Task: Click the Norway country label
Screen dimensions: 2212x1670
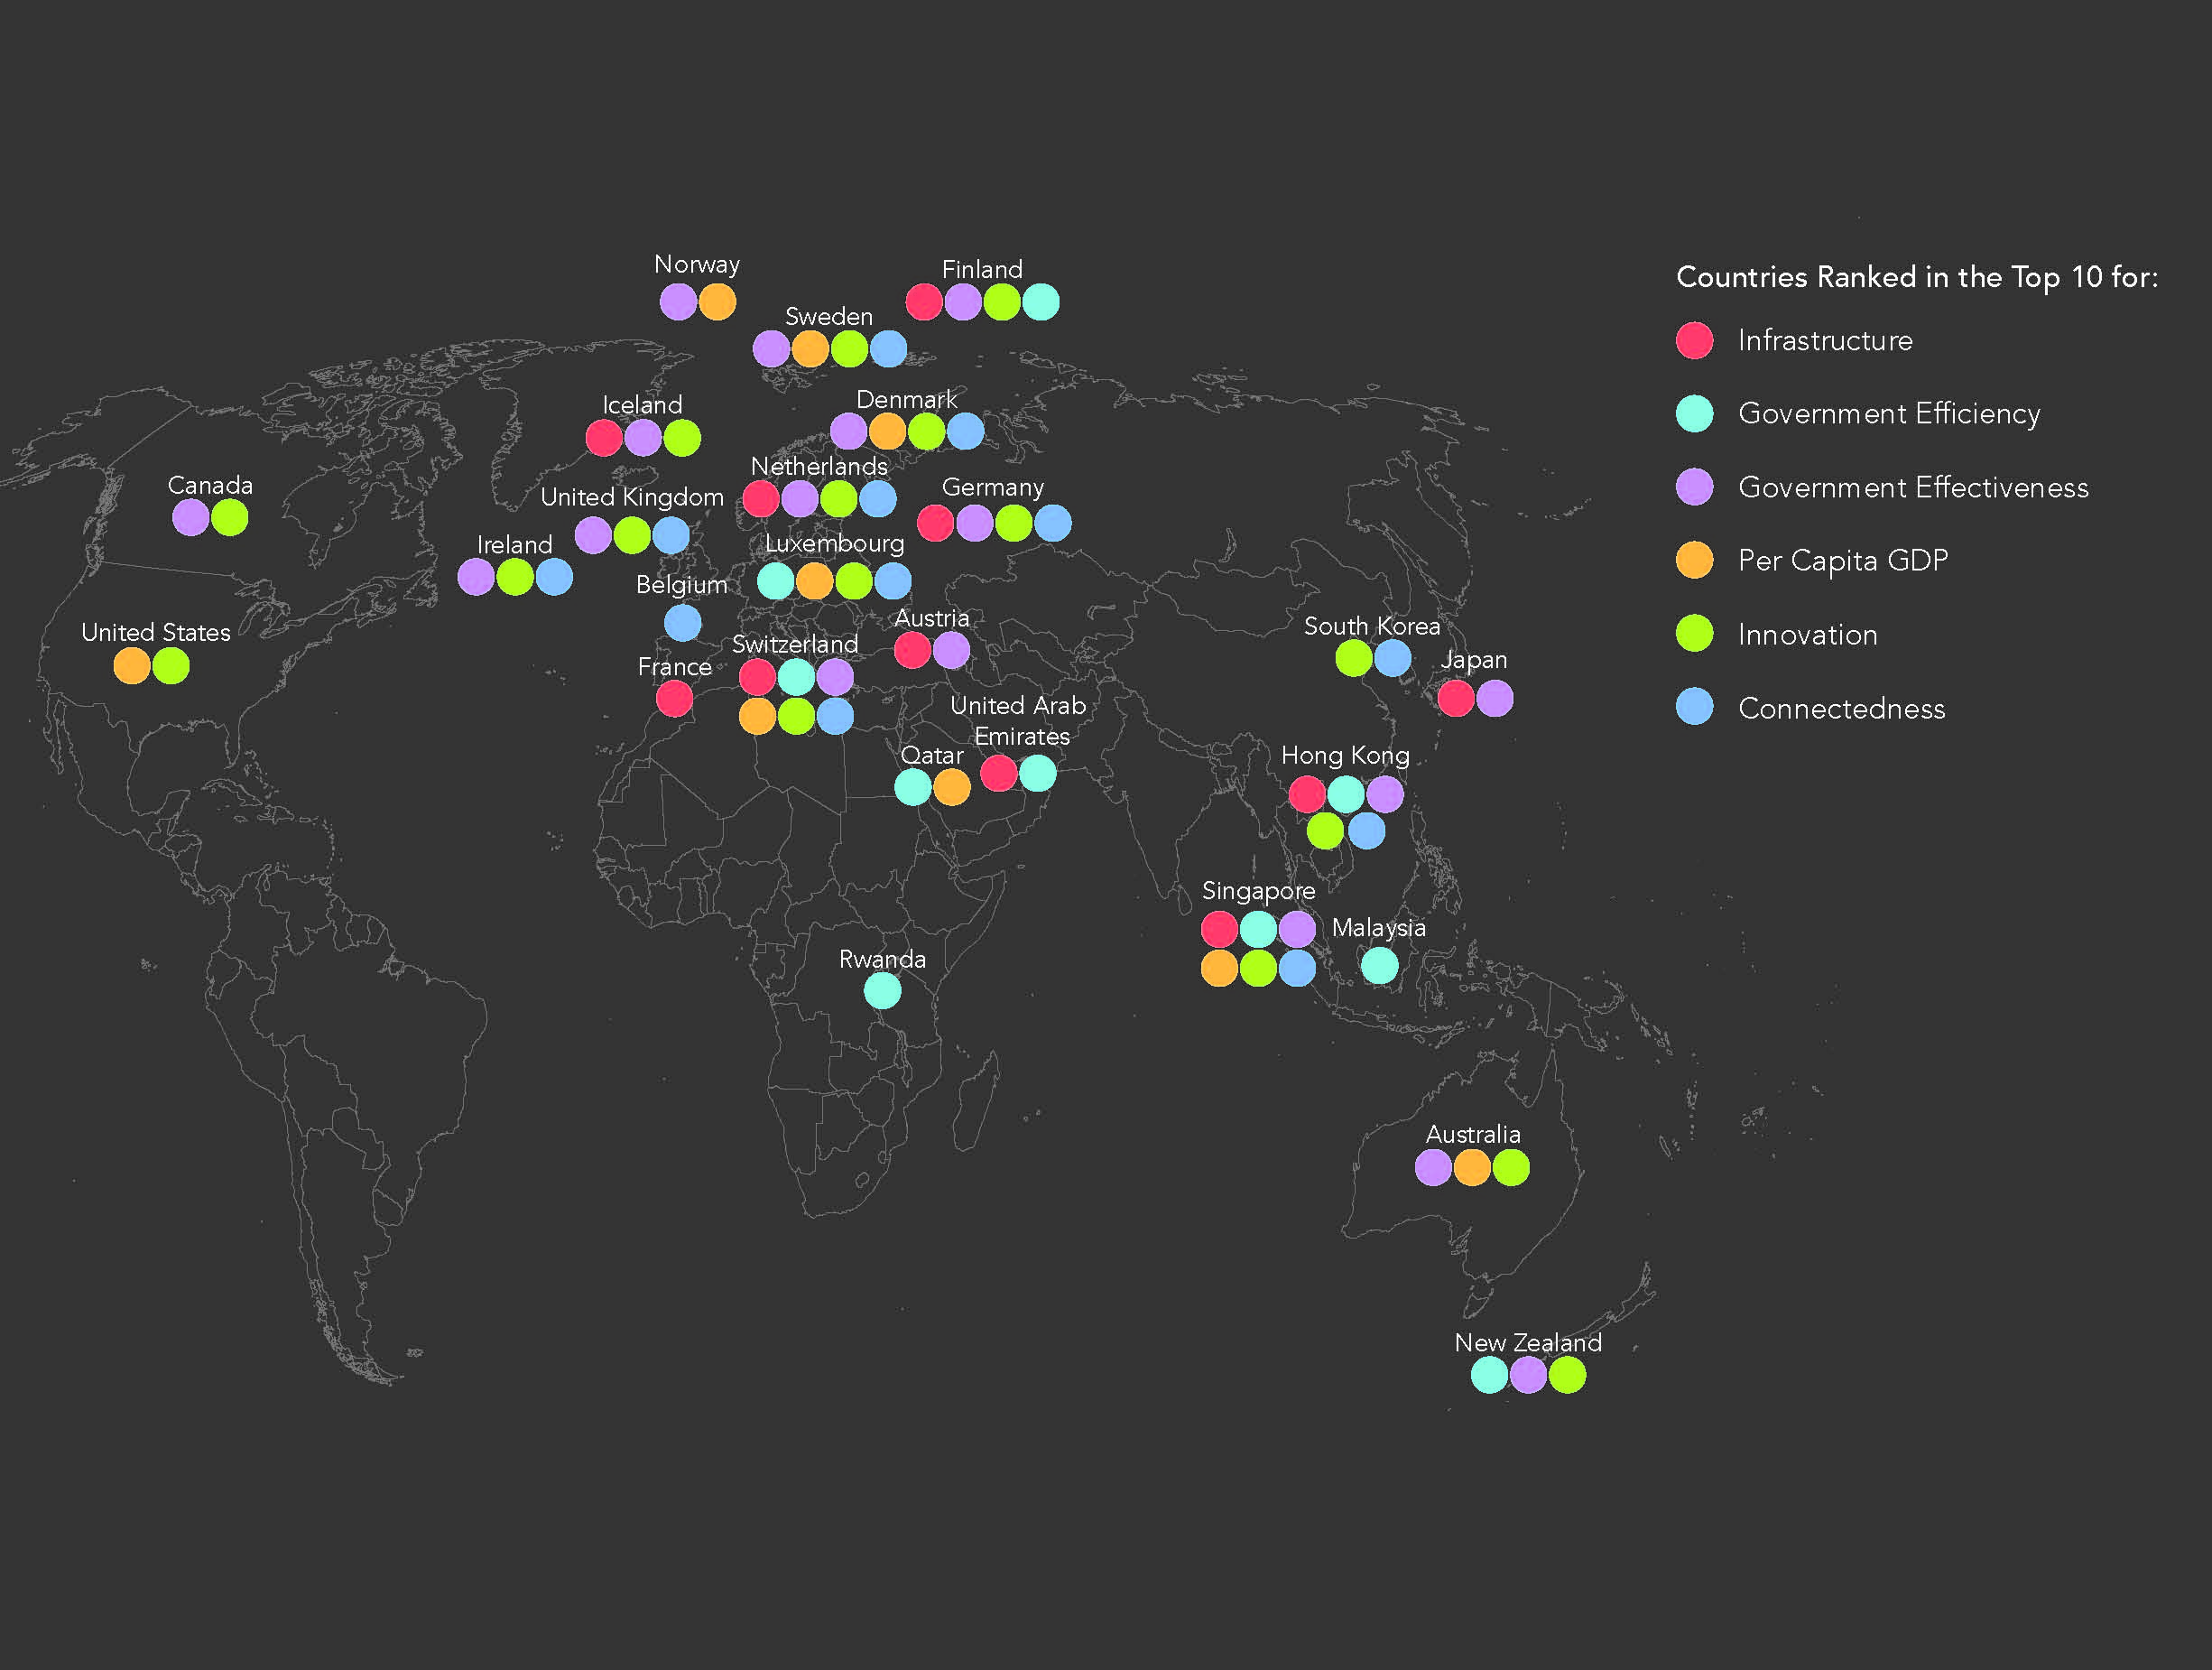Action: click(697, 265)
